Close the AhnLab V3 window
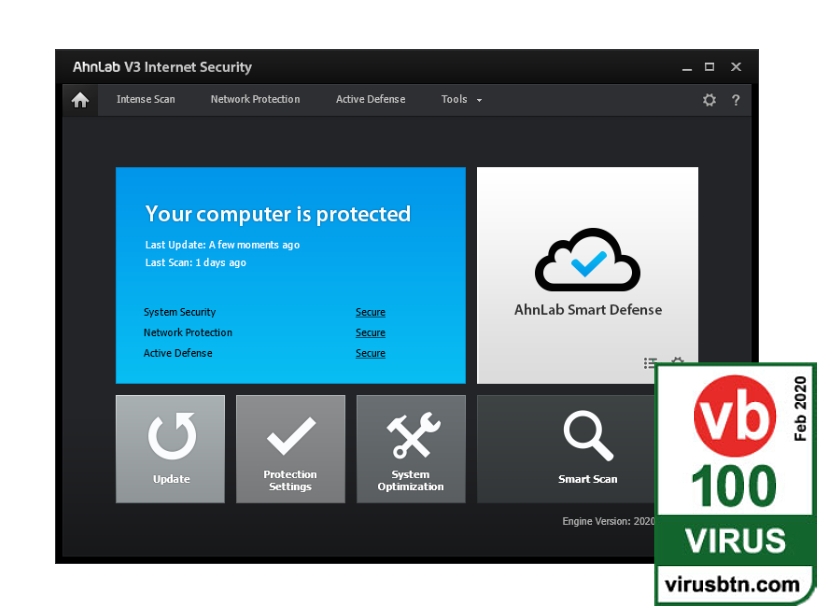832x614 pixels. (736, 67)
